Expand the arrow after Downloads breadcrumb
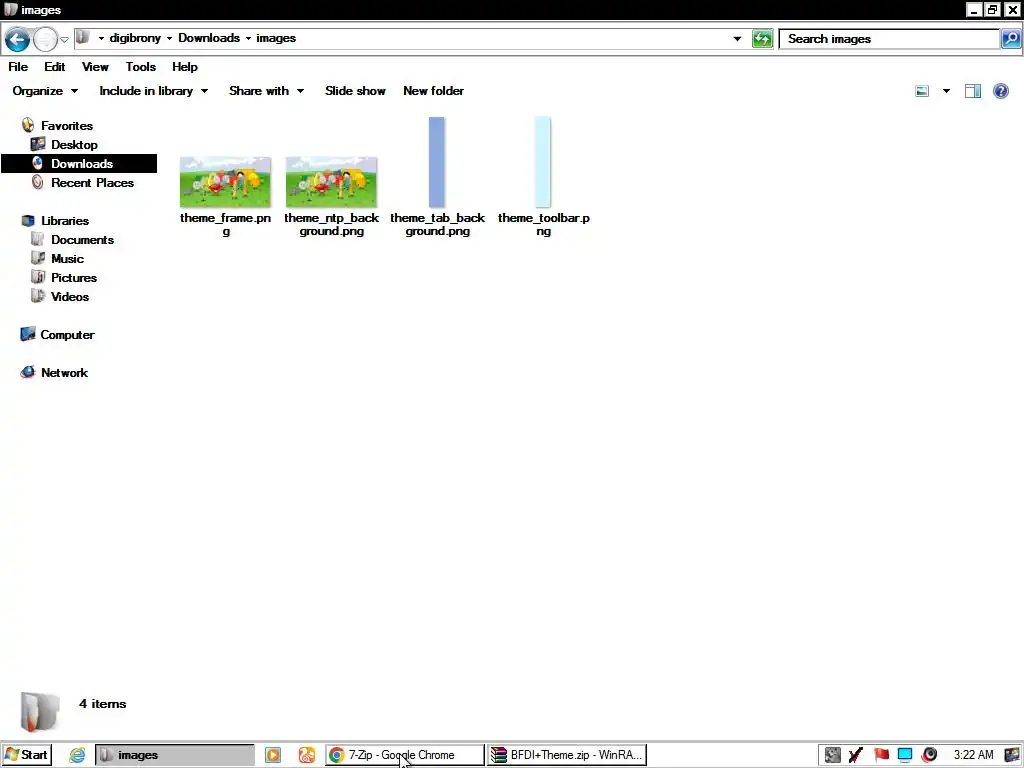This screenshot has width=1024, height=768. pos(248,39)
